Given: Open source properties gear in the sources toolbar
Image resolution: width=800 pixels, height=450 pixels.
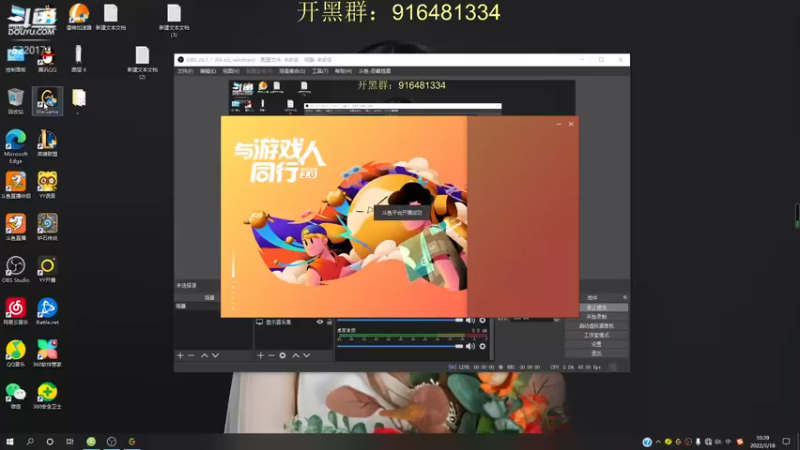Looking at the screenshot, I should (x=283, y=355).
